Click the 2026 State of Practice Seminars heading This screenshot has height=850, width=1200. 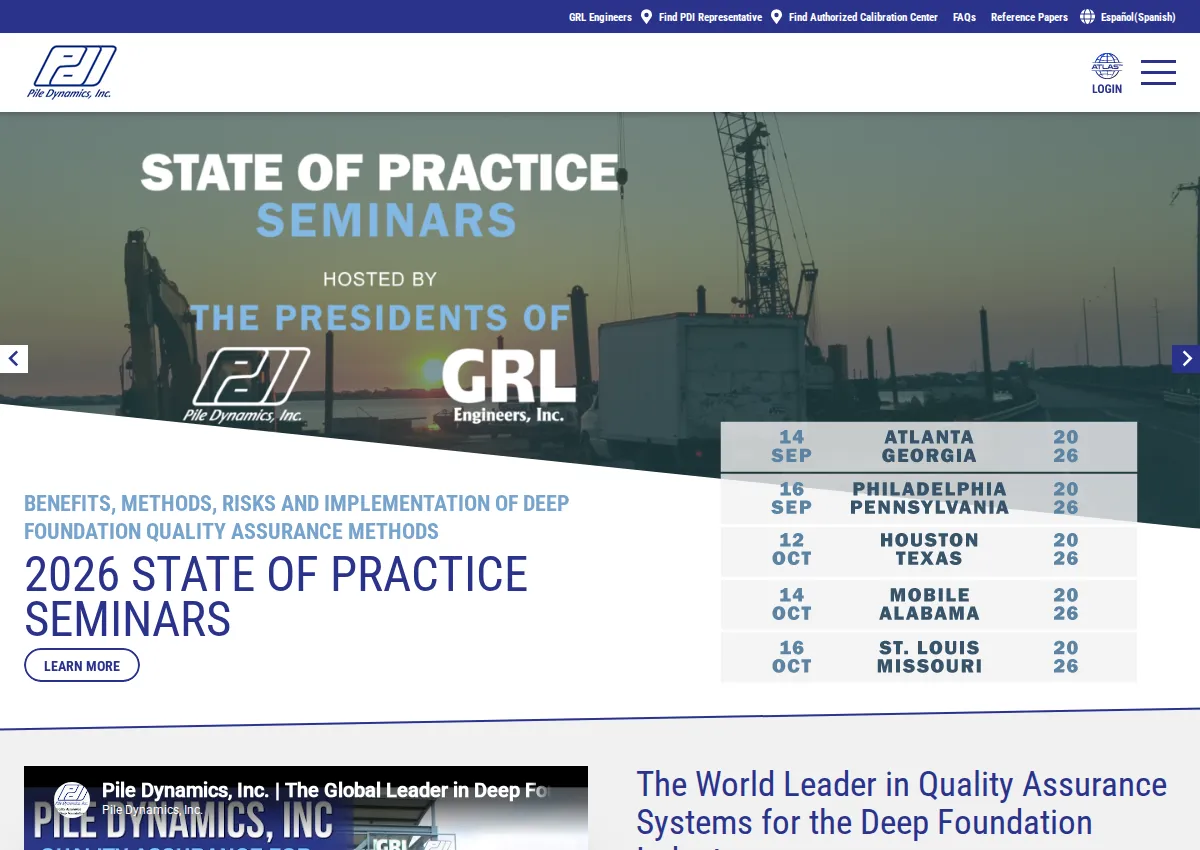pos(276,597)
